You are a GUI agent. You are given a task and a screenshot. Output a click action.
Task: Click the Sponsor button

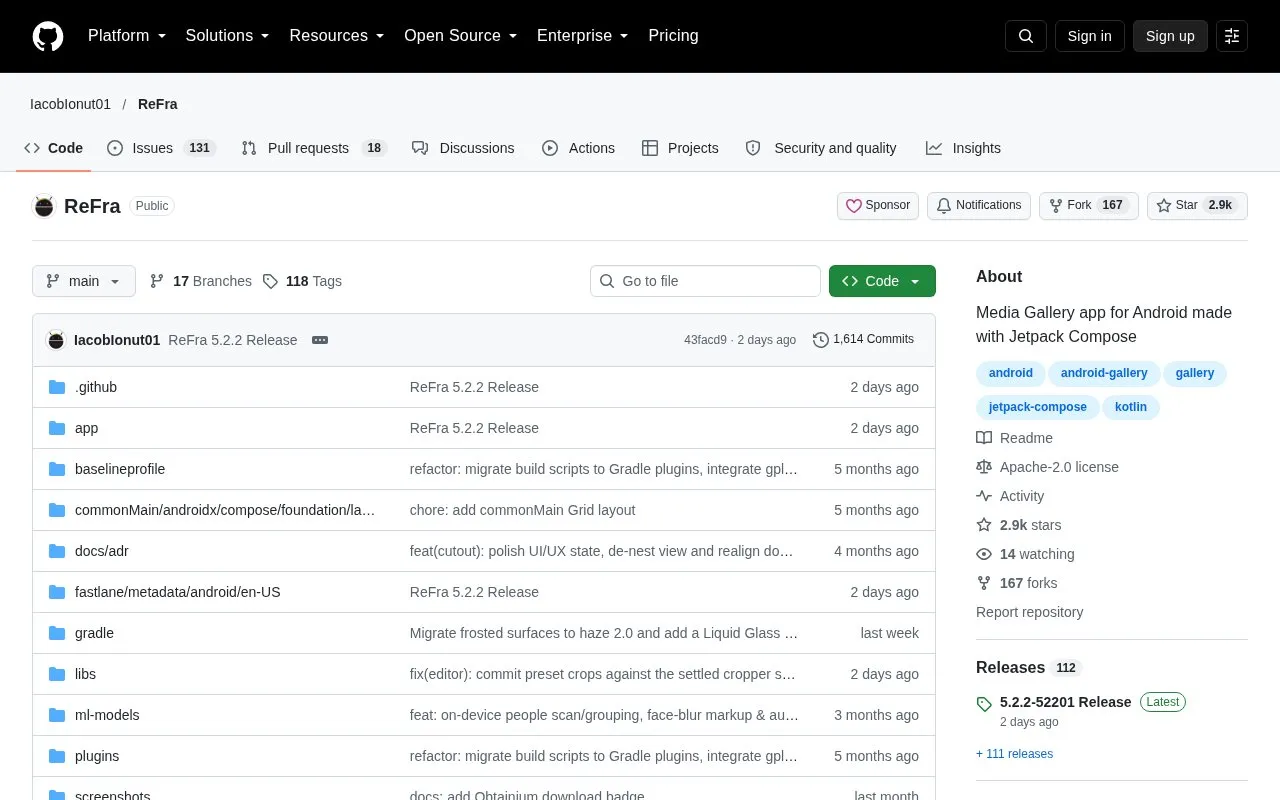(878, 206)
